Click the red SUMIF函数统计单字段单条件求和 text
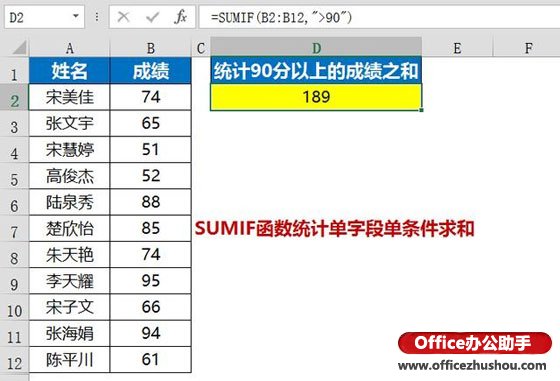560x381 pixels. (334, 229)
